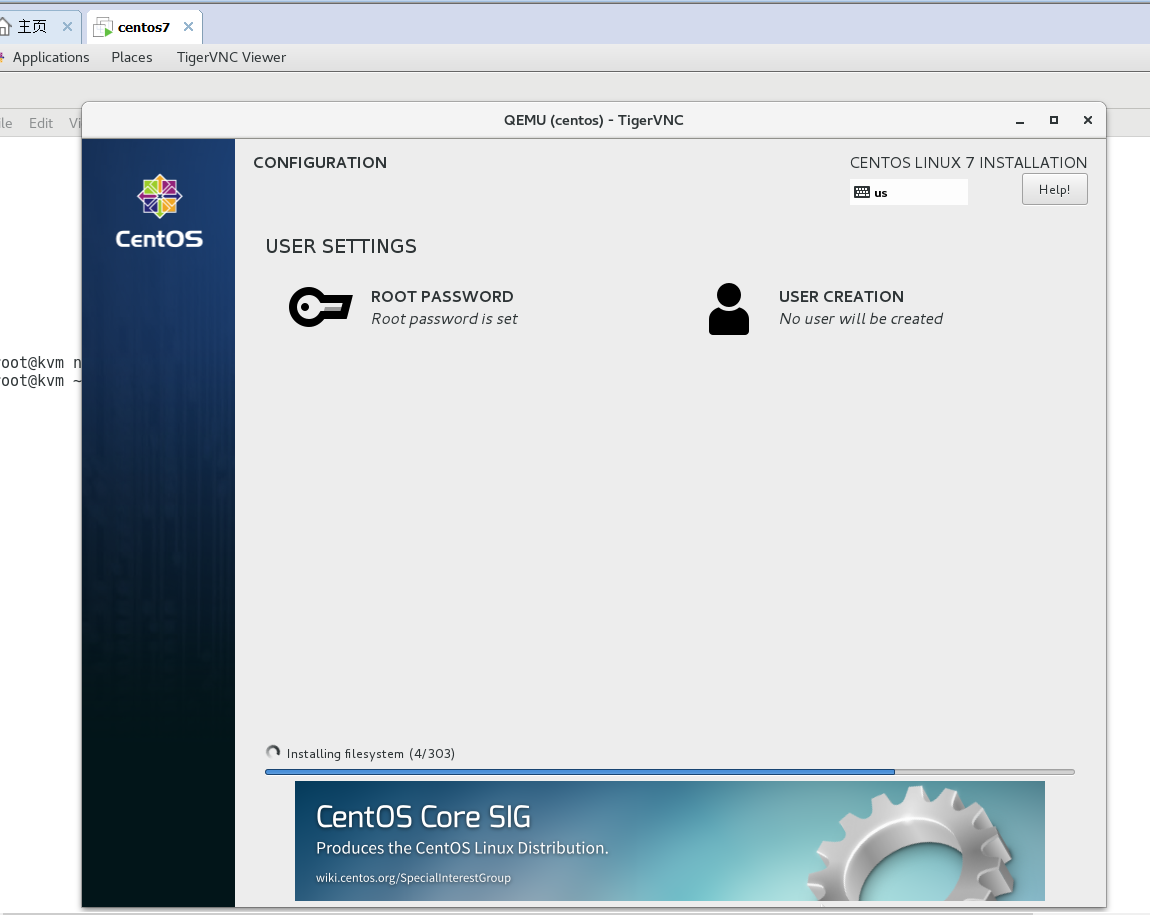Open the Root Password key icon
Screen dimensions: 1150x915
321,306
